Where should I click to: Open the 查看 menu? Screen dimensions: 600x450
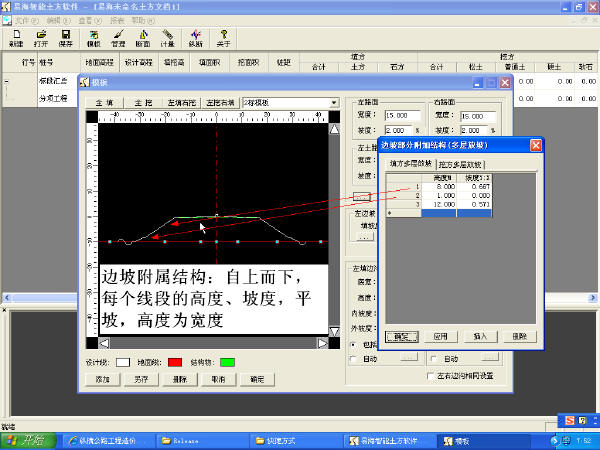(90, 20)
